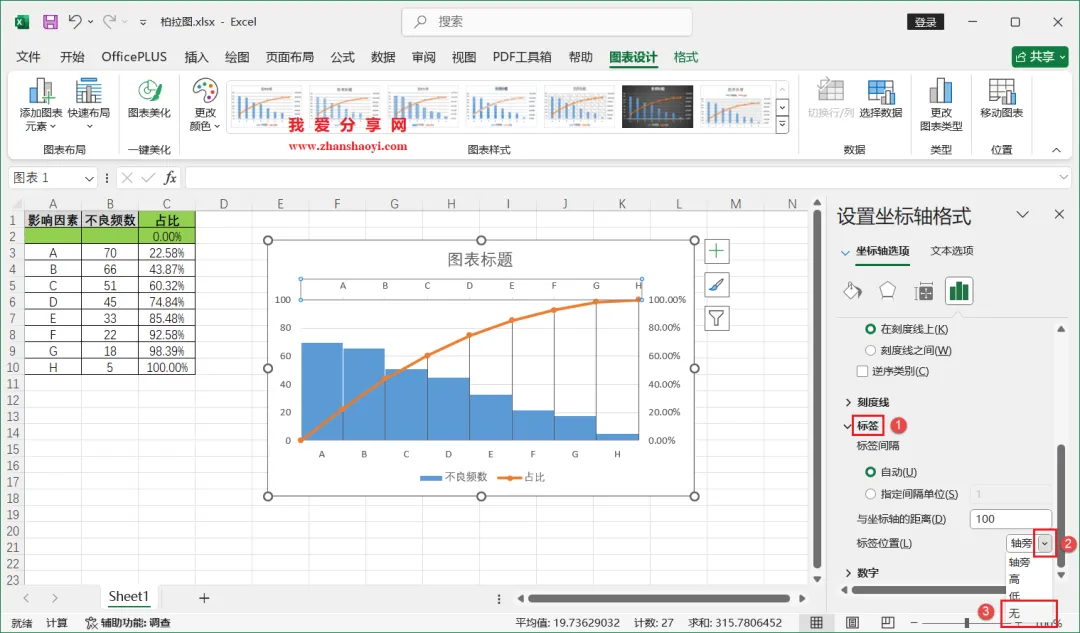Open the Fill & Line paint bucket tab
1080x633 pixels.
click(852, 291)
